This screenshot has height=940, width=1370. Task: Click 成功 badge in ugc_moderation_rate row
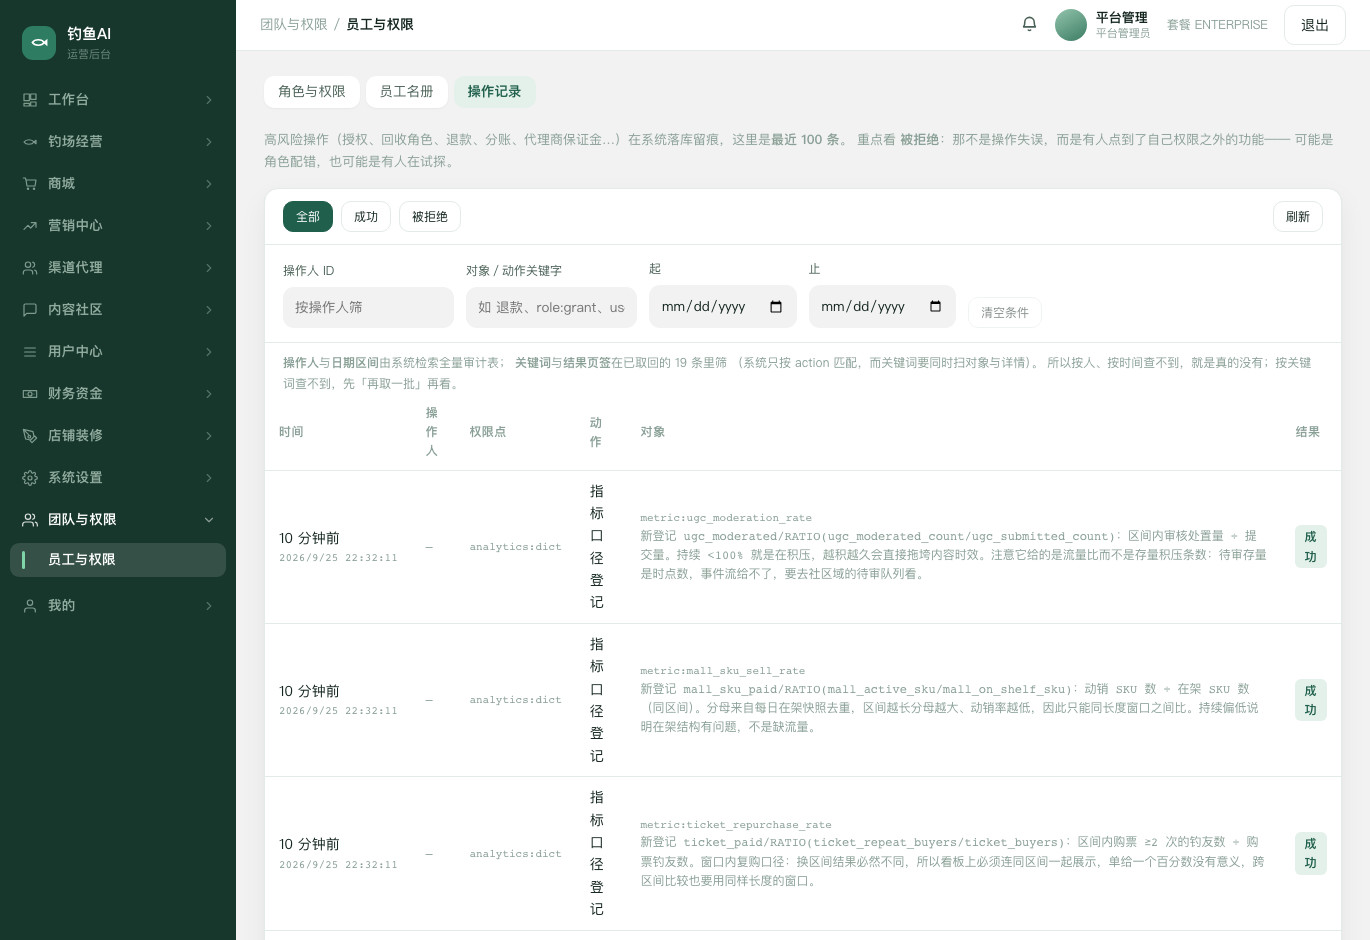click(x=1311, y=547)
